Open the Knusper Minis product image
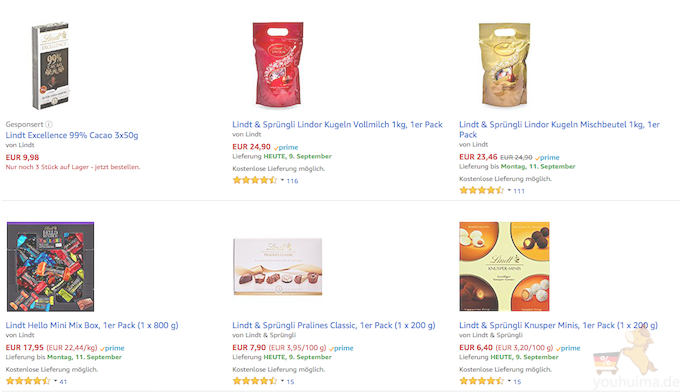This screenshot has width=680, height=392. (504, 266)
